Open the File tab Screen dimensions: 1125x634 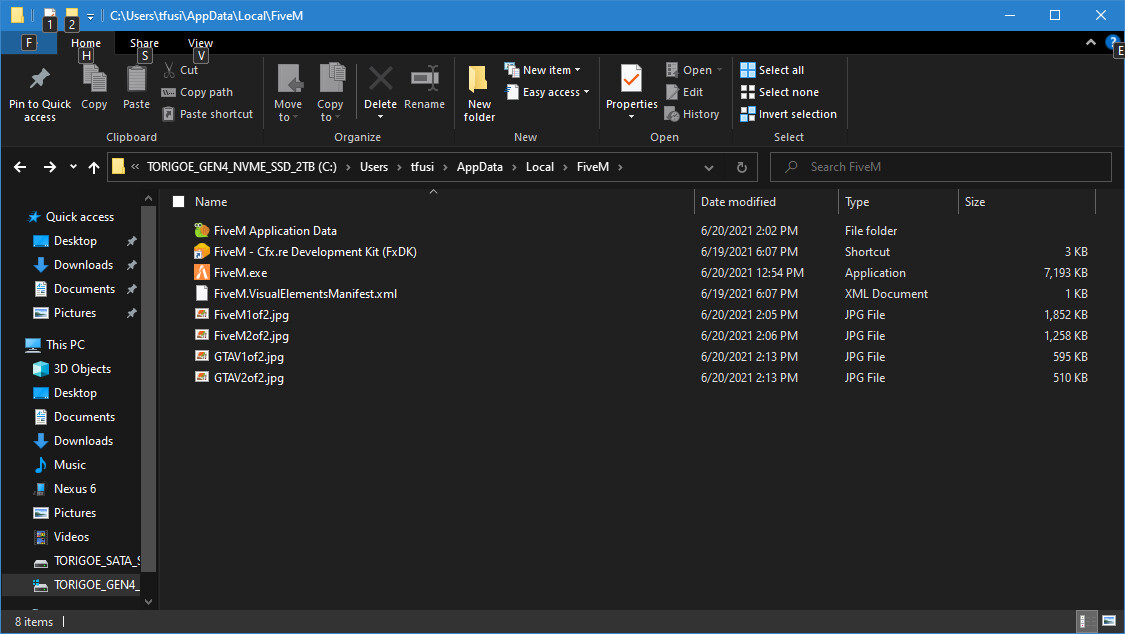28,43
